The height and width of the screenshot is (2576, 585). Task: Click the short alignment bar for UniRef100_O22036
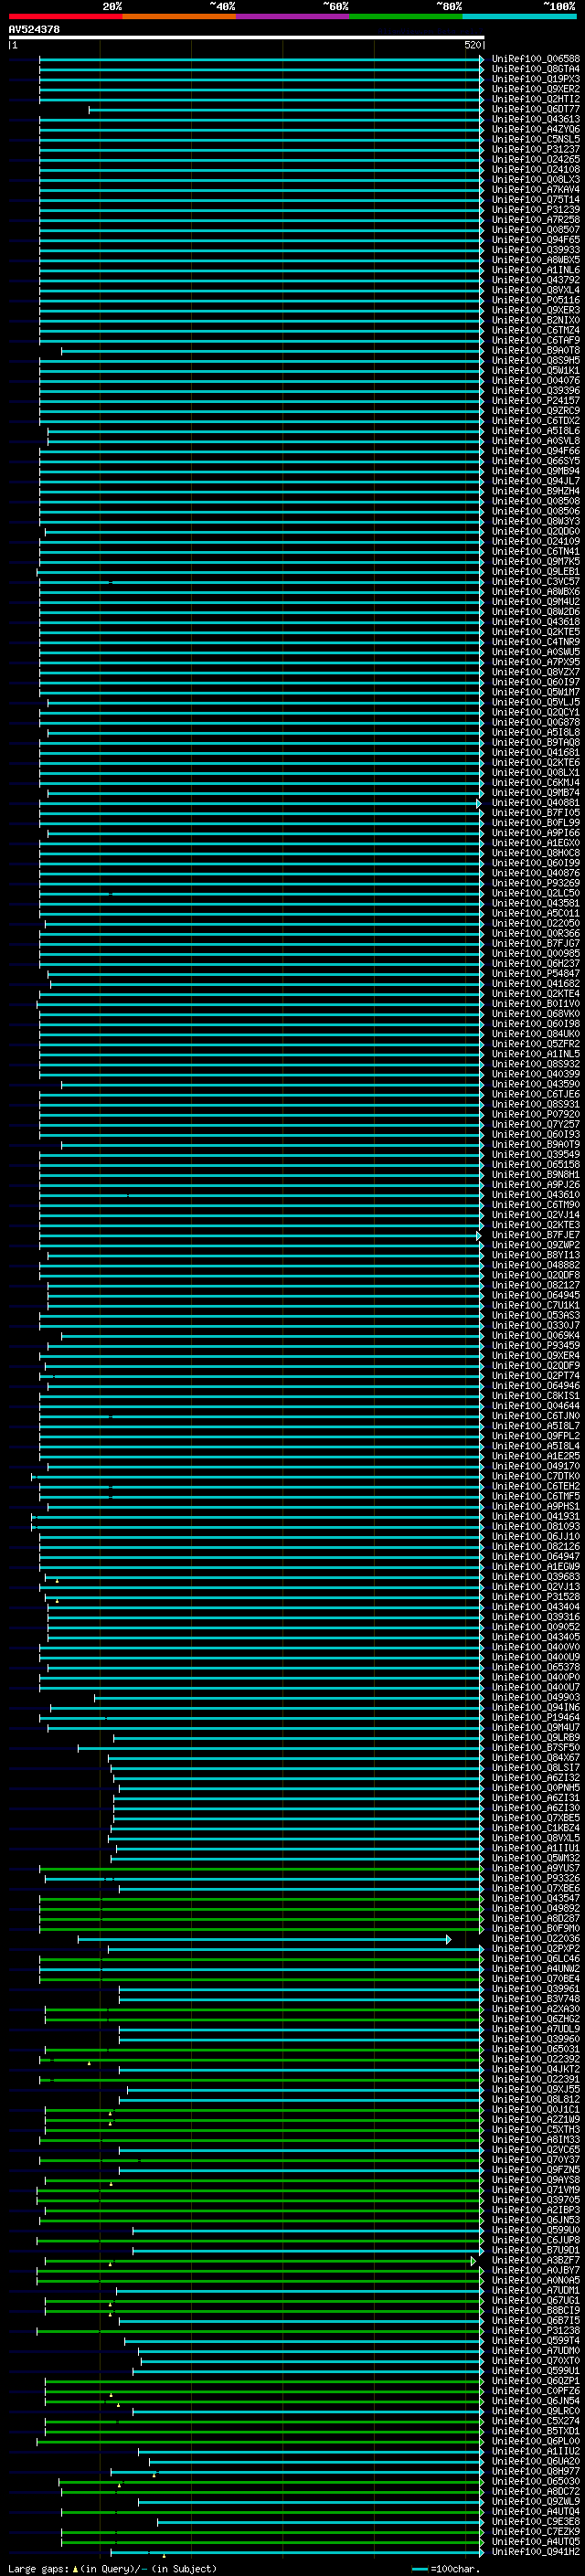(x=264, y=1939)
